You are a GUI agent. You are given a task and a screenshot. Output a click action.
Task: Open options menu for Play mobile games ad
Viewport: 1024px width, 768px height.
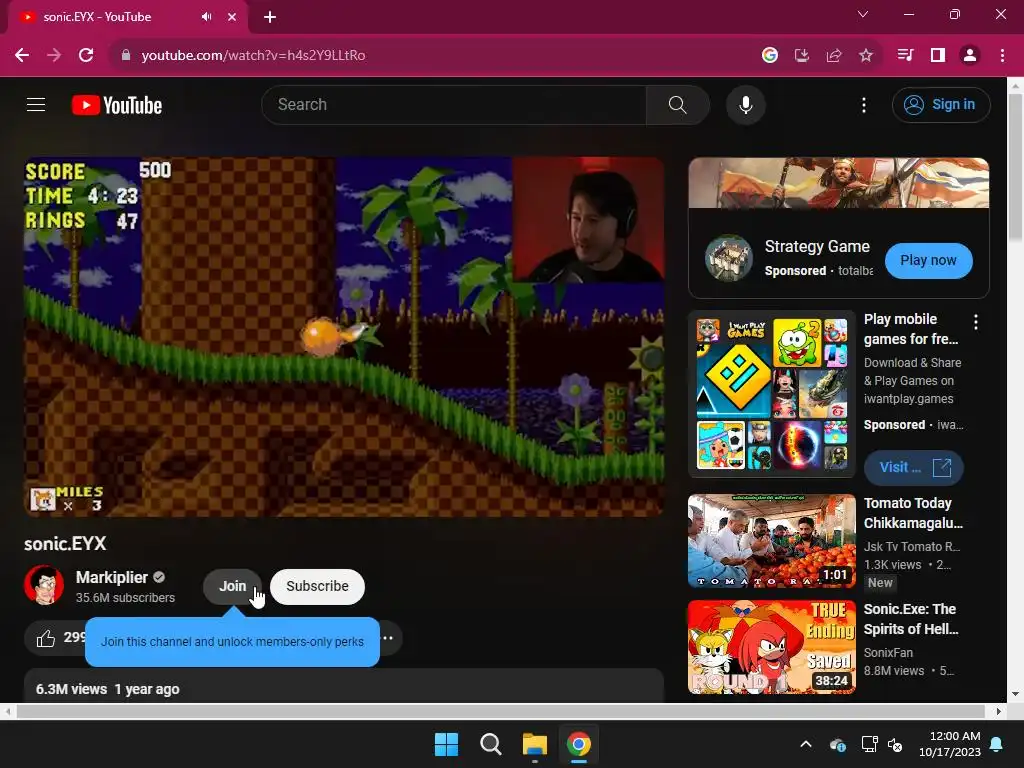[976, 321]
